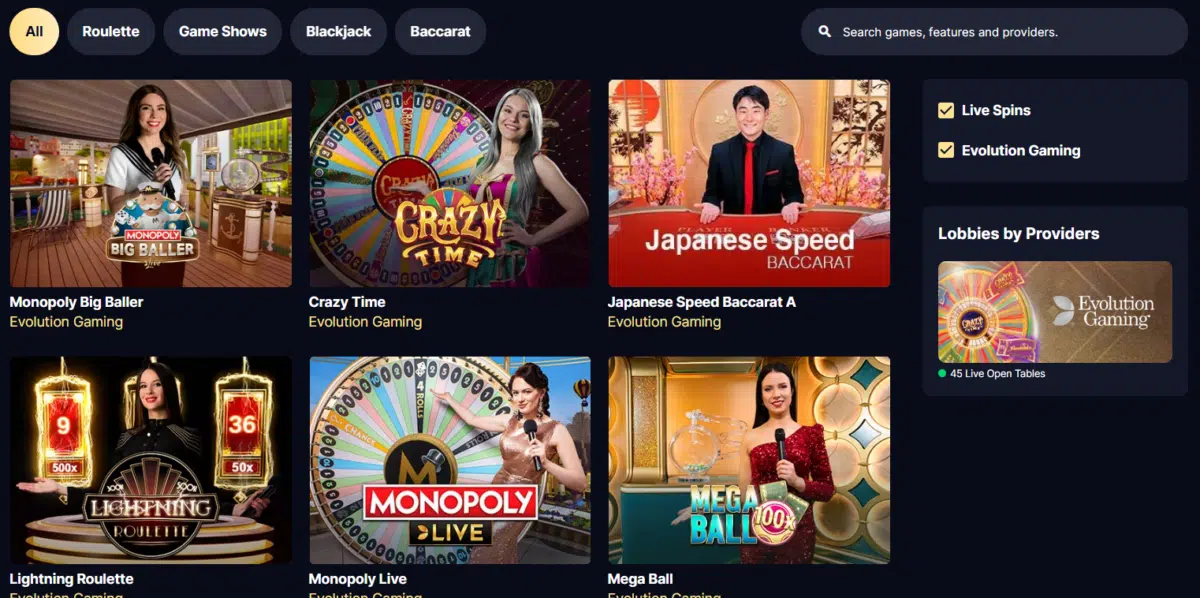Open the Evolution Gaming provider lobby banner
The image size is (1200, 598).
coord(1055,312)
